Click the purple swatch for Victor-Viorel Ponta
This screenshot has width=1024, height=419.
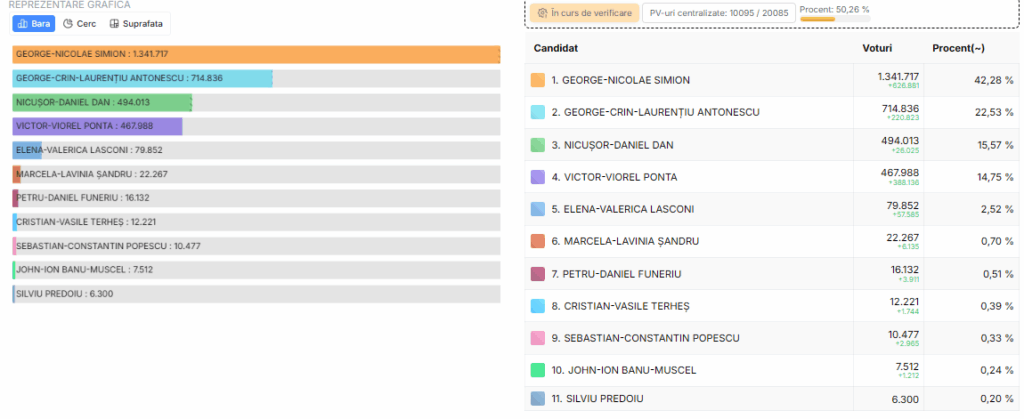point(538,177)
